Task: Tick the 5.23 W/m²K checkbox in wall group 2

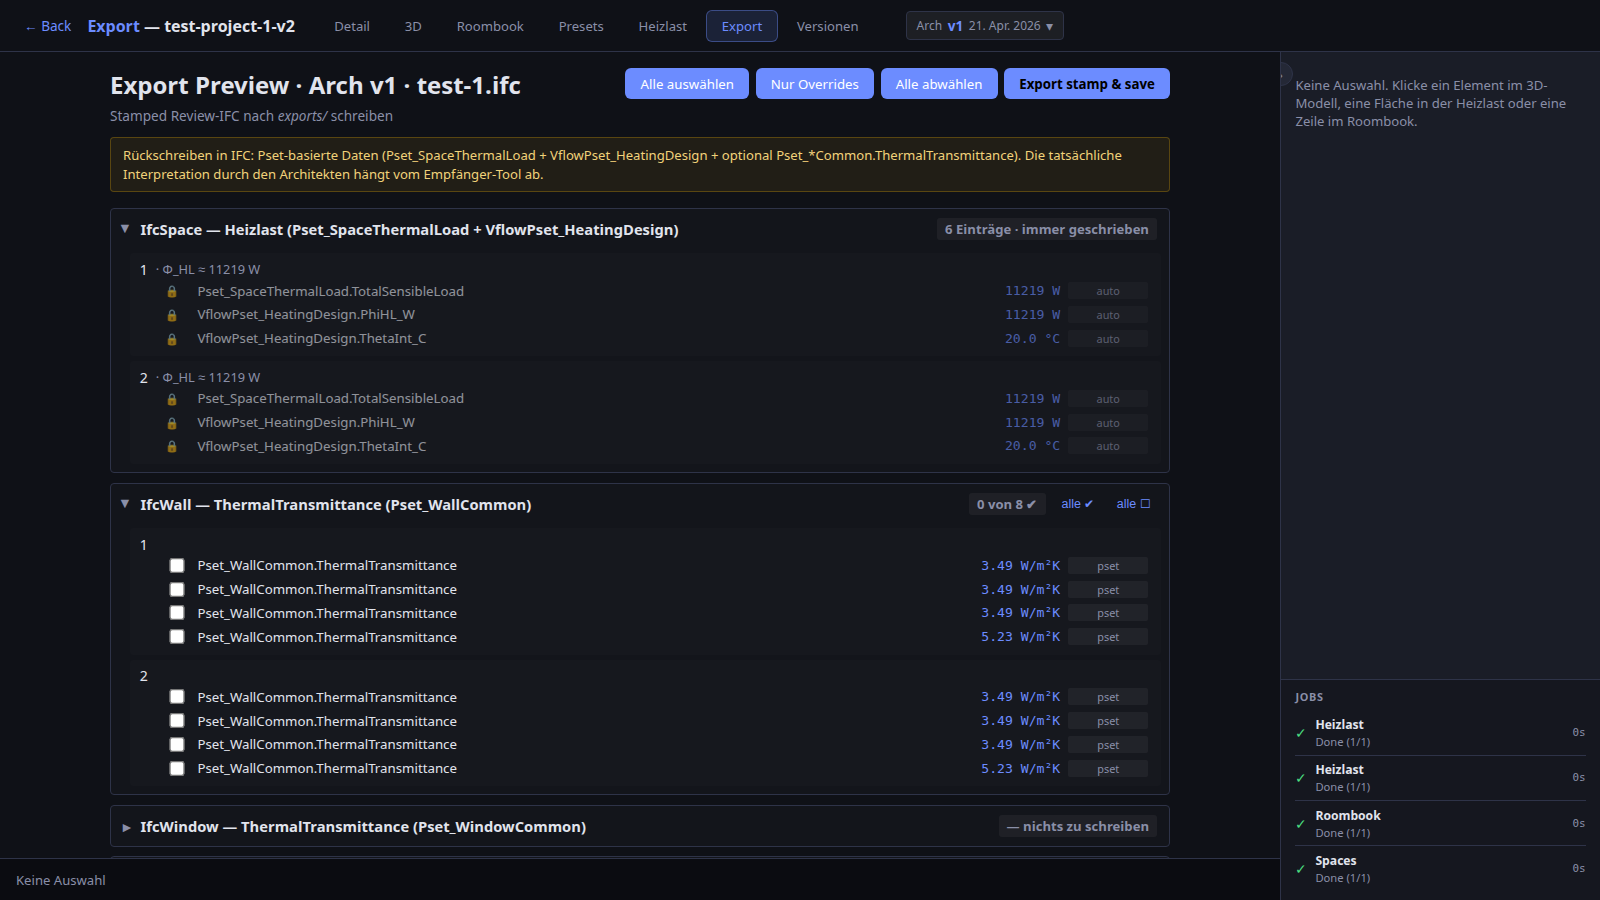Action: [177, 768]
